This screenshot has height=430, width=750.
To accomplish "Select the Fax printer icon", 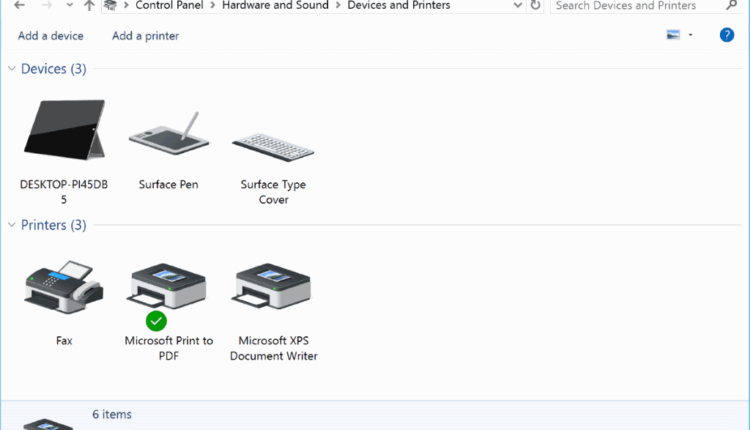I will 64,287.
